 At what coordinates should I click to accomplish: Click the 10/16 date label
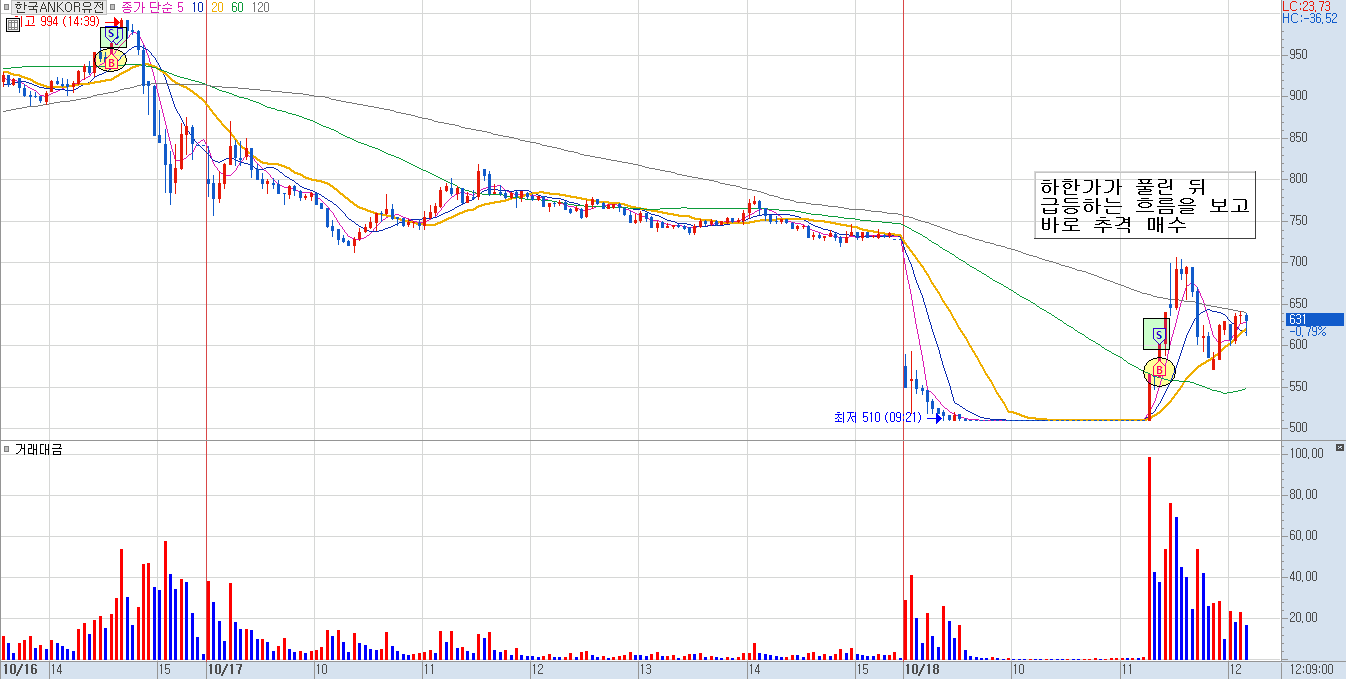pos(21,669)
